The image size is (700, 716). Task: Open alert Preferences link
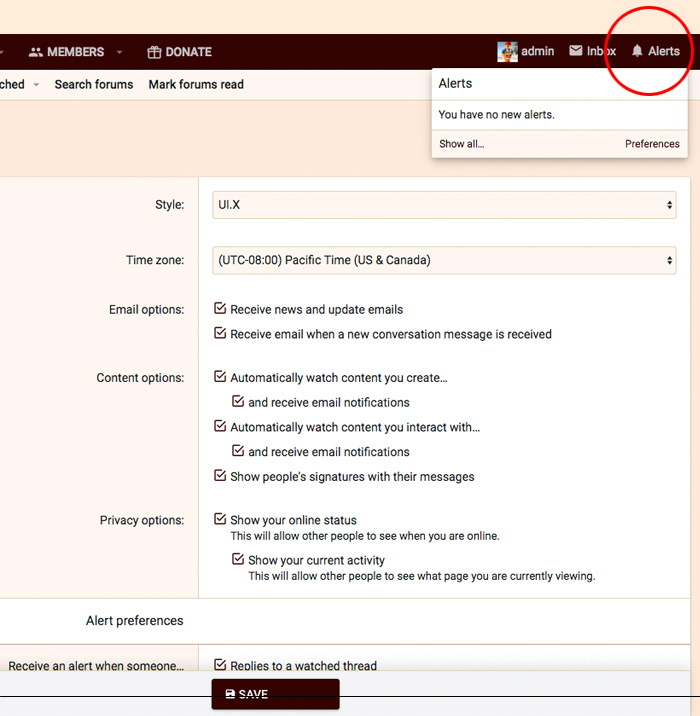tap(652, 144)
